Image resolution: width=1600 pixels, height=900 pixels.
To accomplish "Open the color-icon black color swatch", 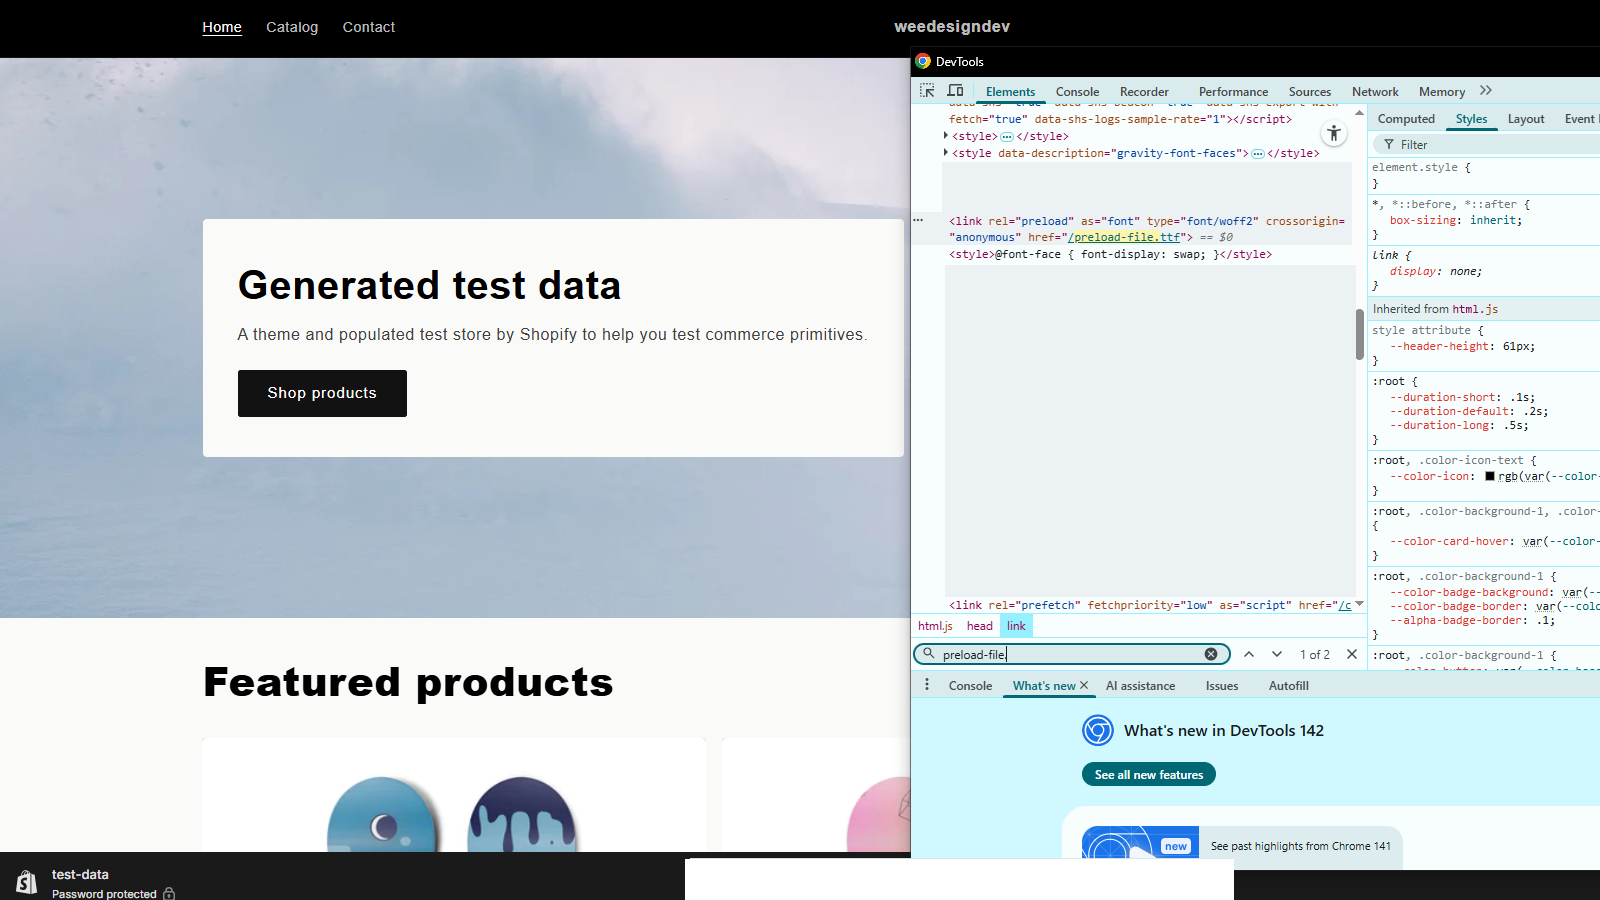I will point(1490,477).
